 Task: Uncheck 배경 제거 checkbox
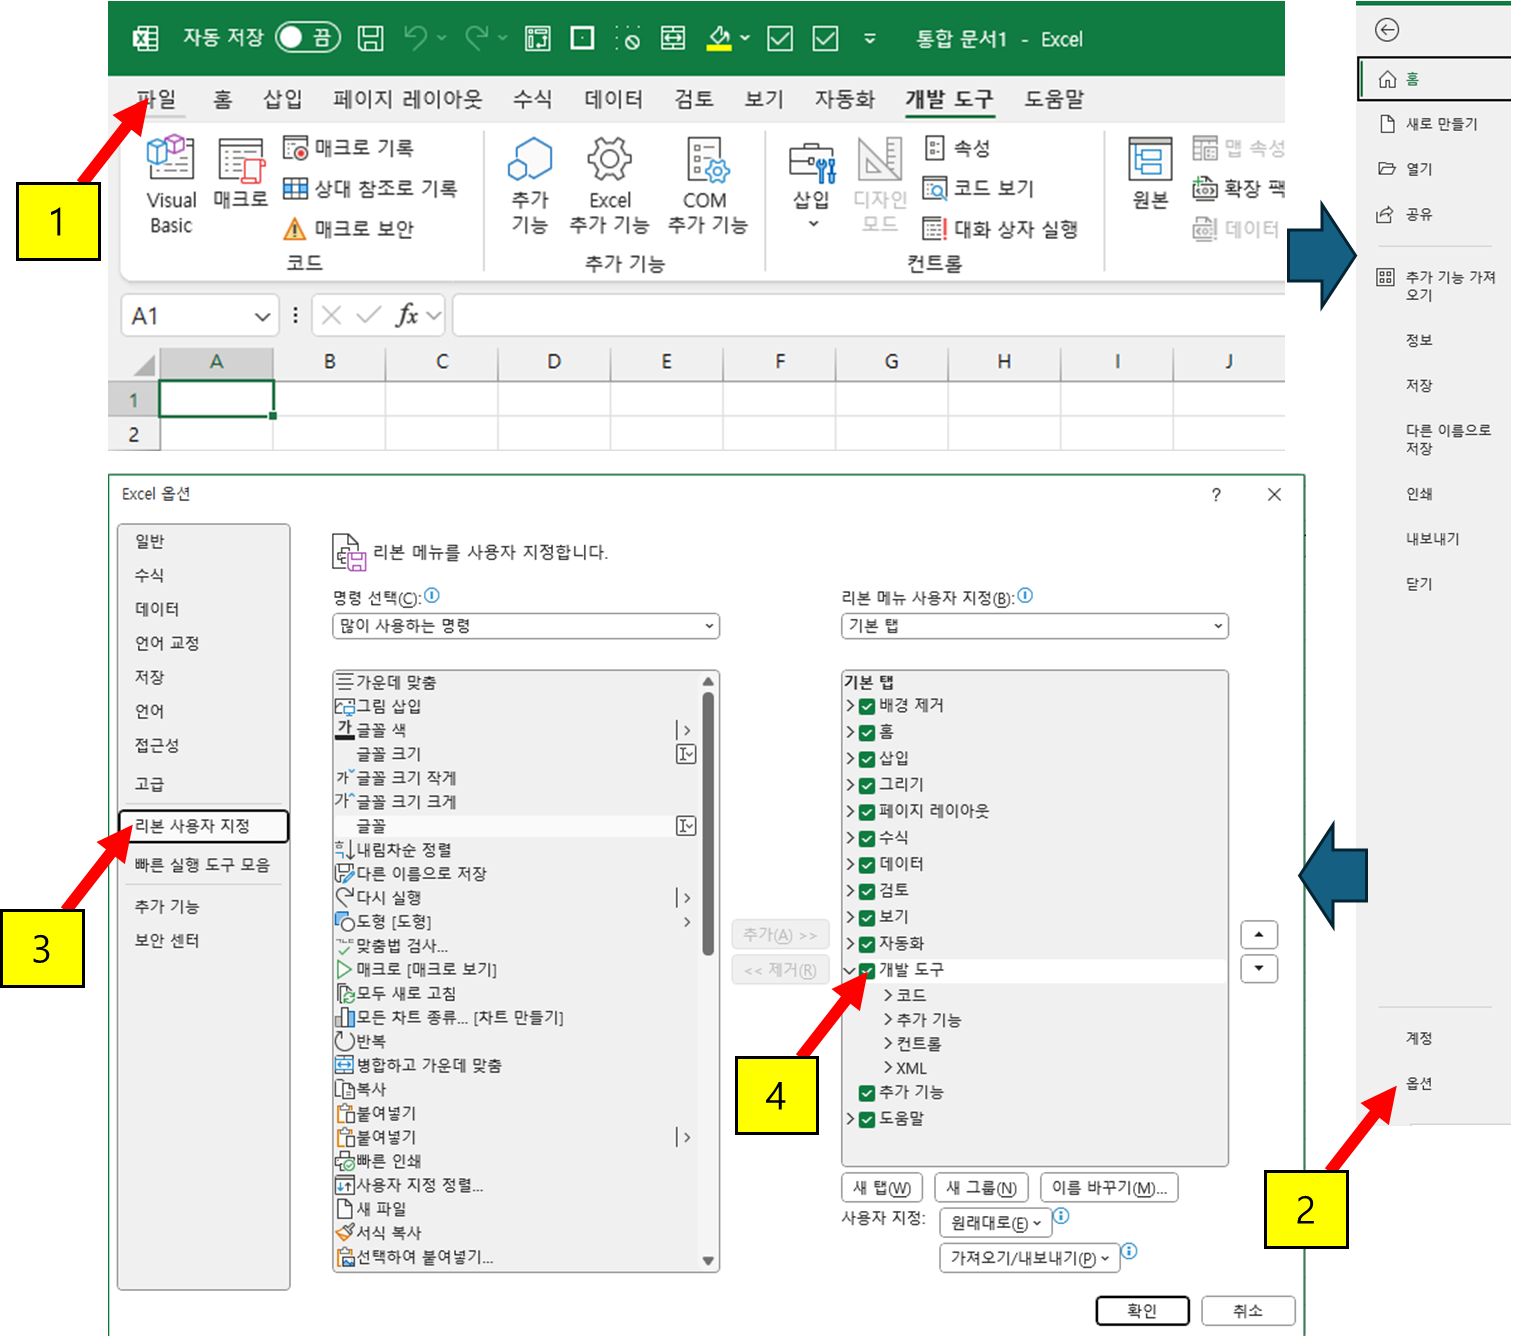867,706
